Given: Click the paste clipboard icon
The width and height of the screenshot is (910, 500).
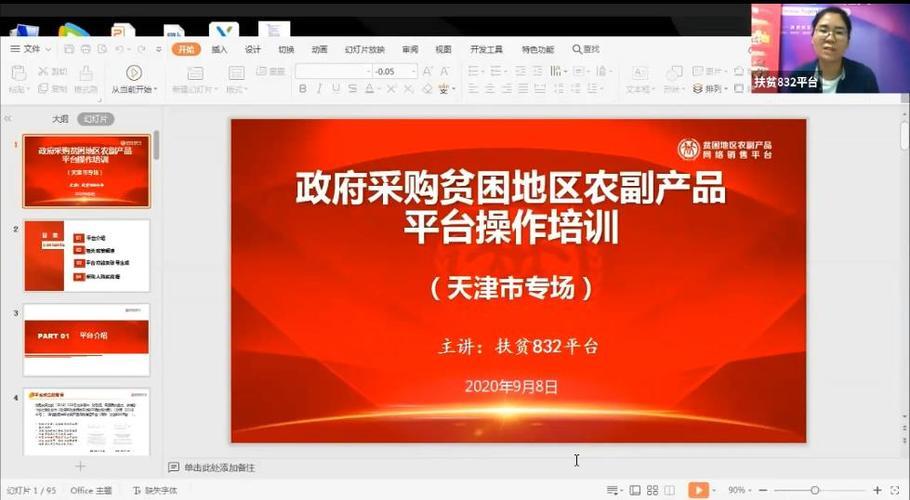Looking at the screenshot, I should [x=19, y=73].
